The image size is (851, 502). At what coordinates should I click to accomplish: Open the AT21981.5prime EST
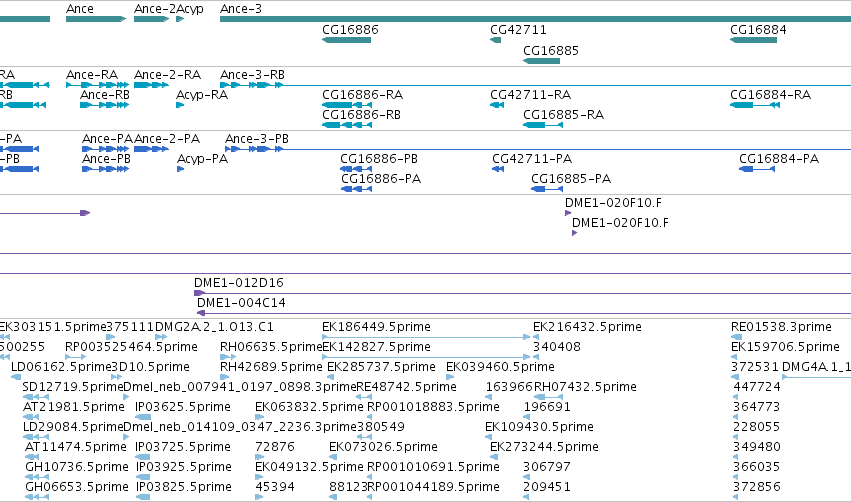[31, 417]
